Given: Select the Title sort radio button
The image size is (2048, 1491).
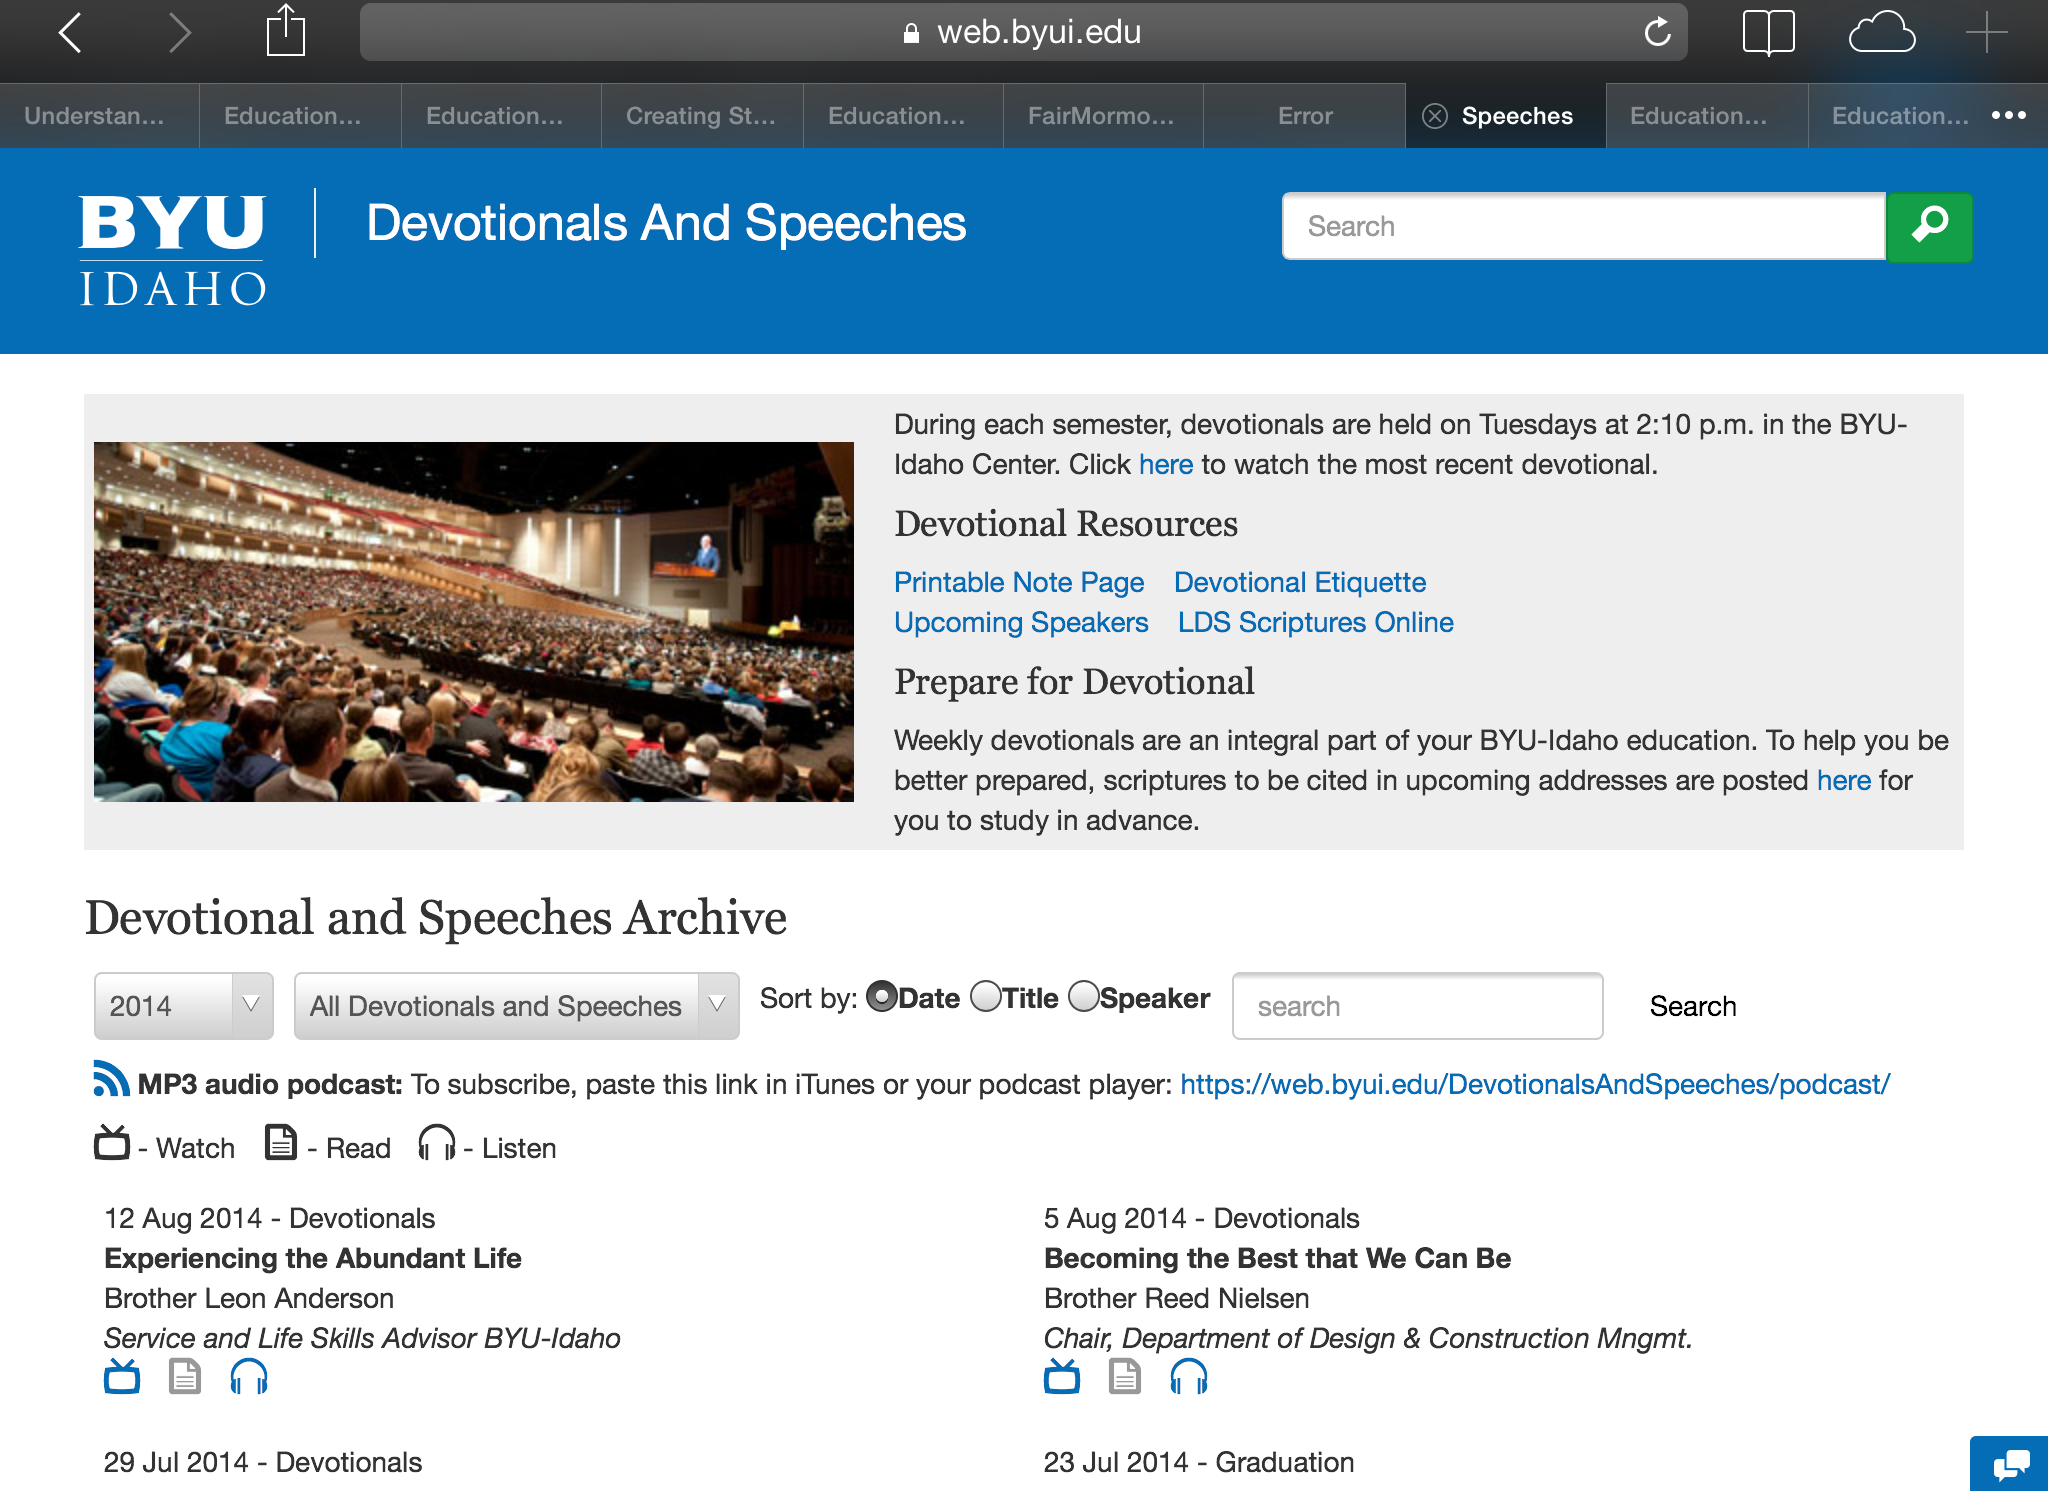Looking at the screenshot, I should [x=986, y=996].
